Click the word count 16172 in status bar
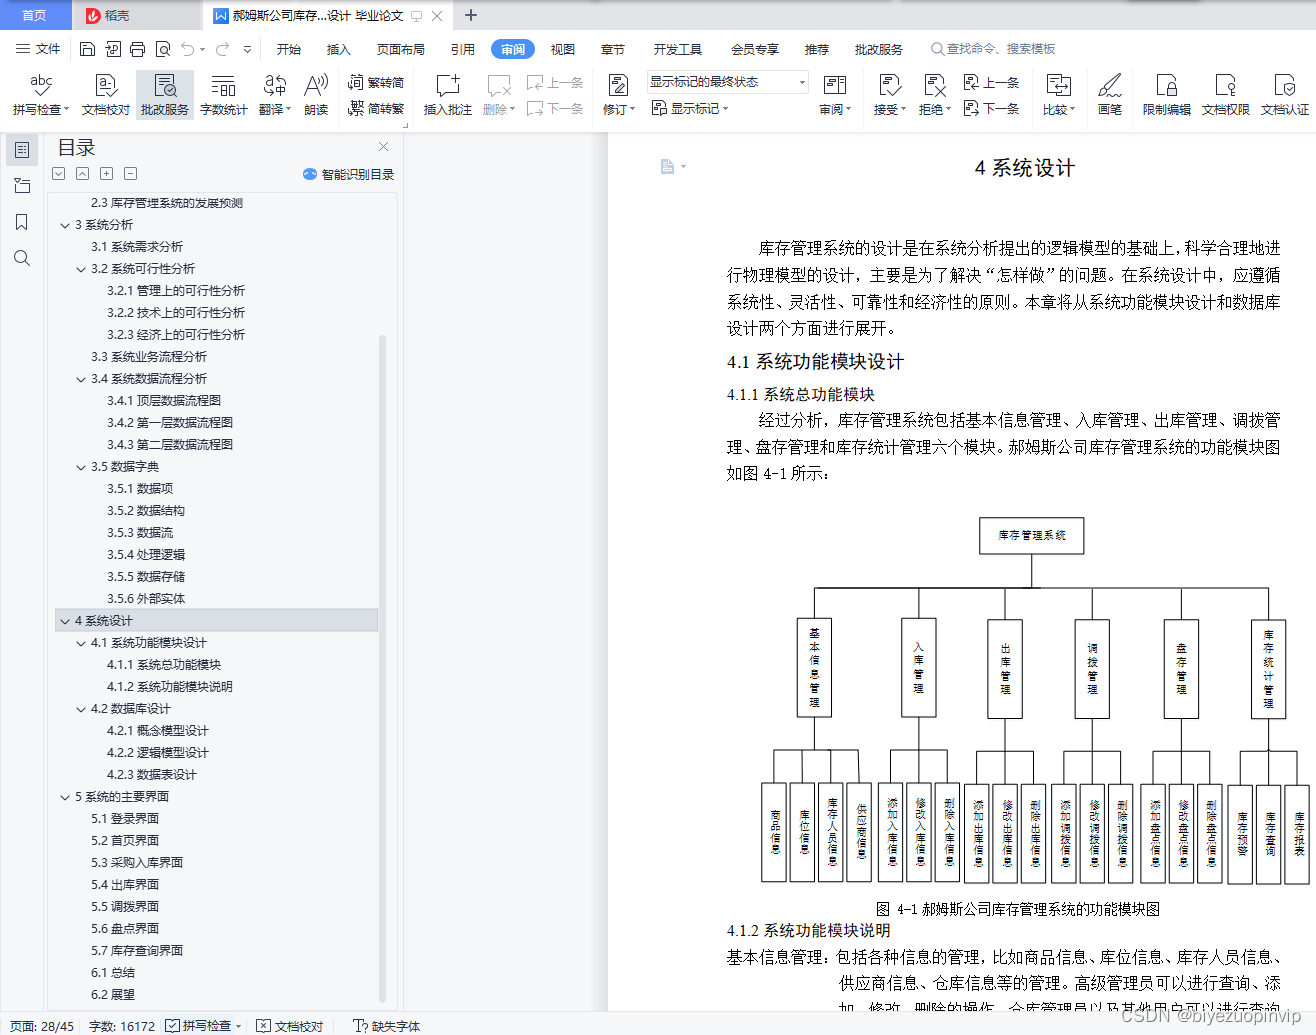The height and width of the screenshot is (1035, 1316). pyautogui.click(x=122, y=1026)
